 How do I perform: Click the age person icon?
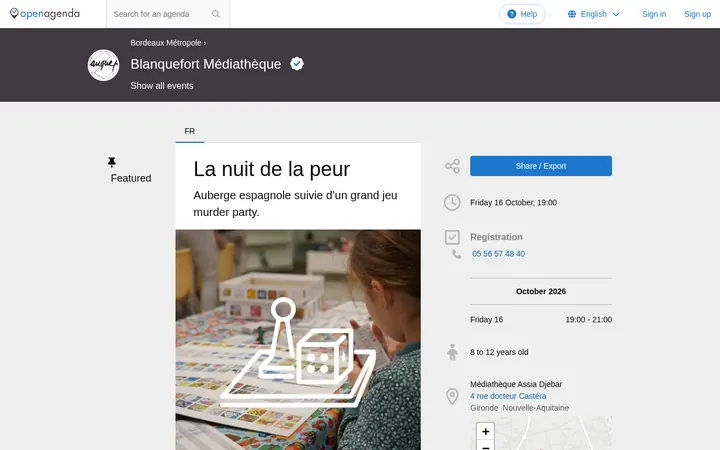(452, 352)
